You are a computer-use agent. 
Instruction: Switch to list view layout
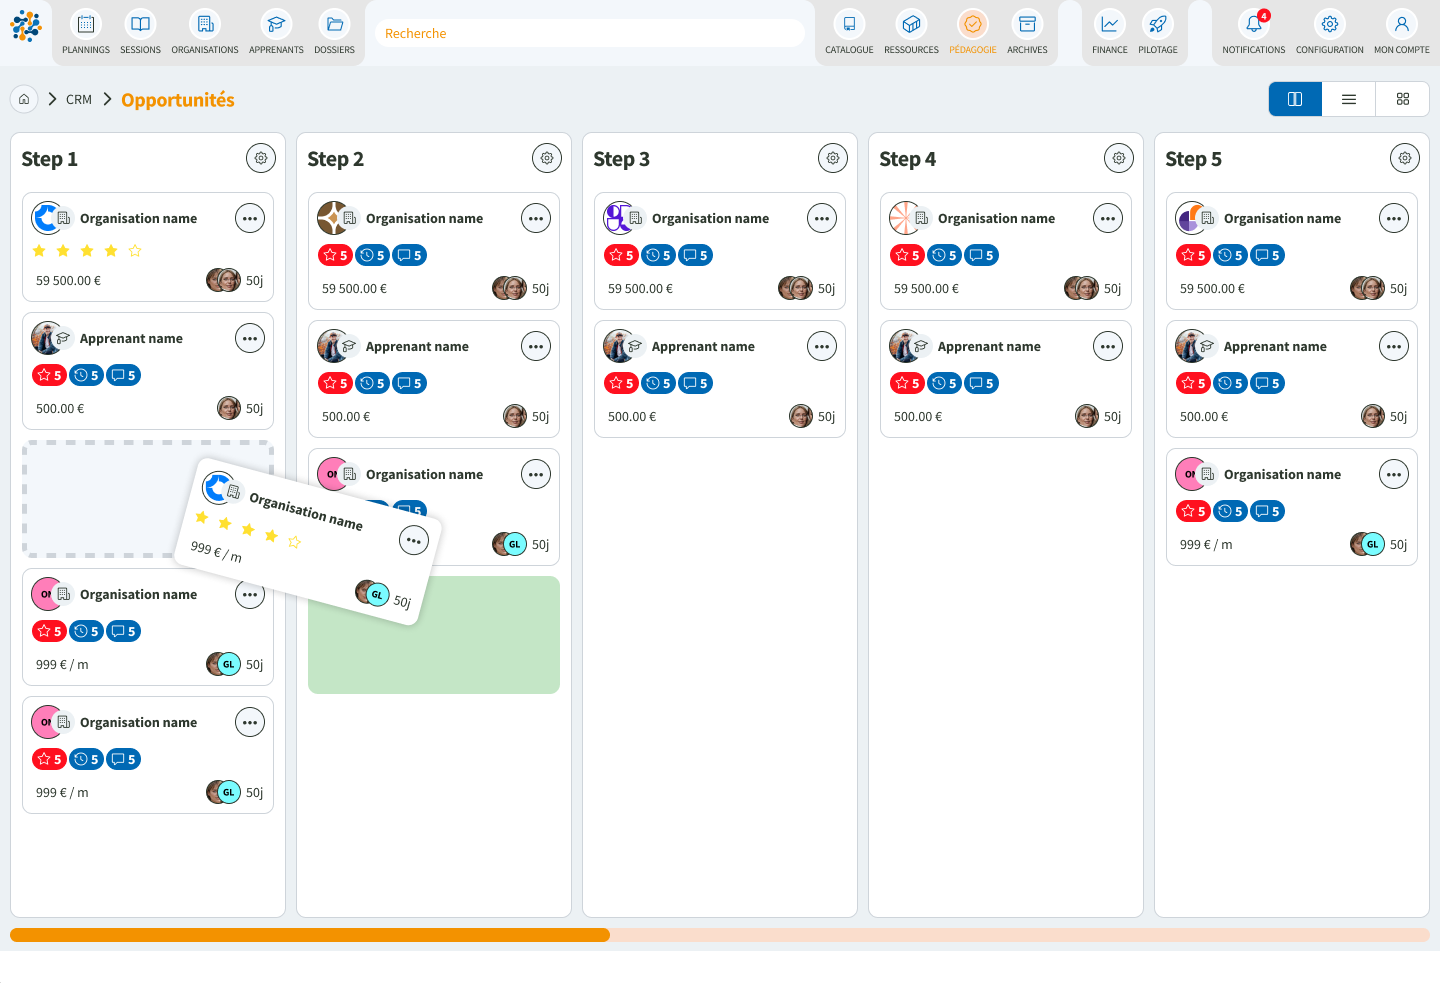point(1349,99)
